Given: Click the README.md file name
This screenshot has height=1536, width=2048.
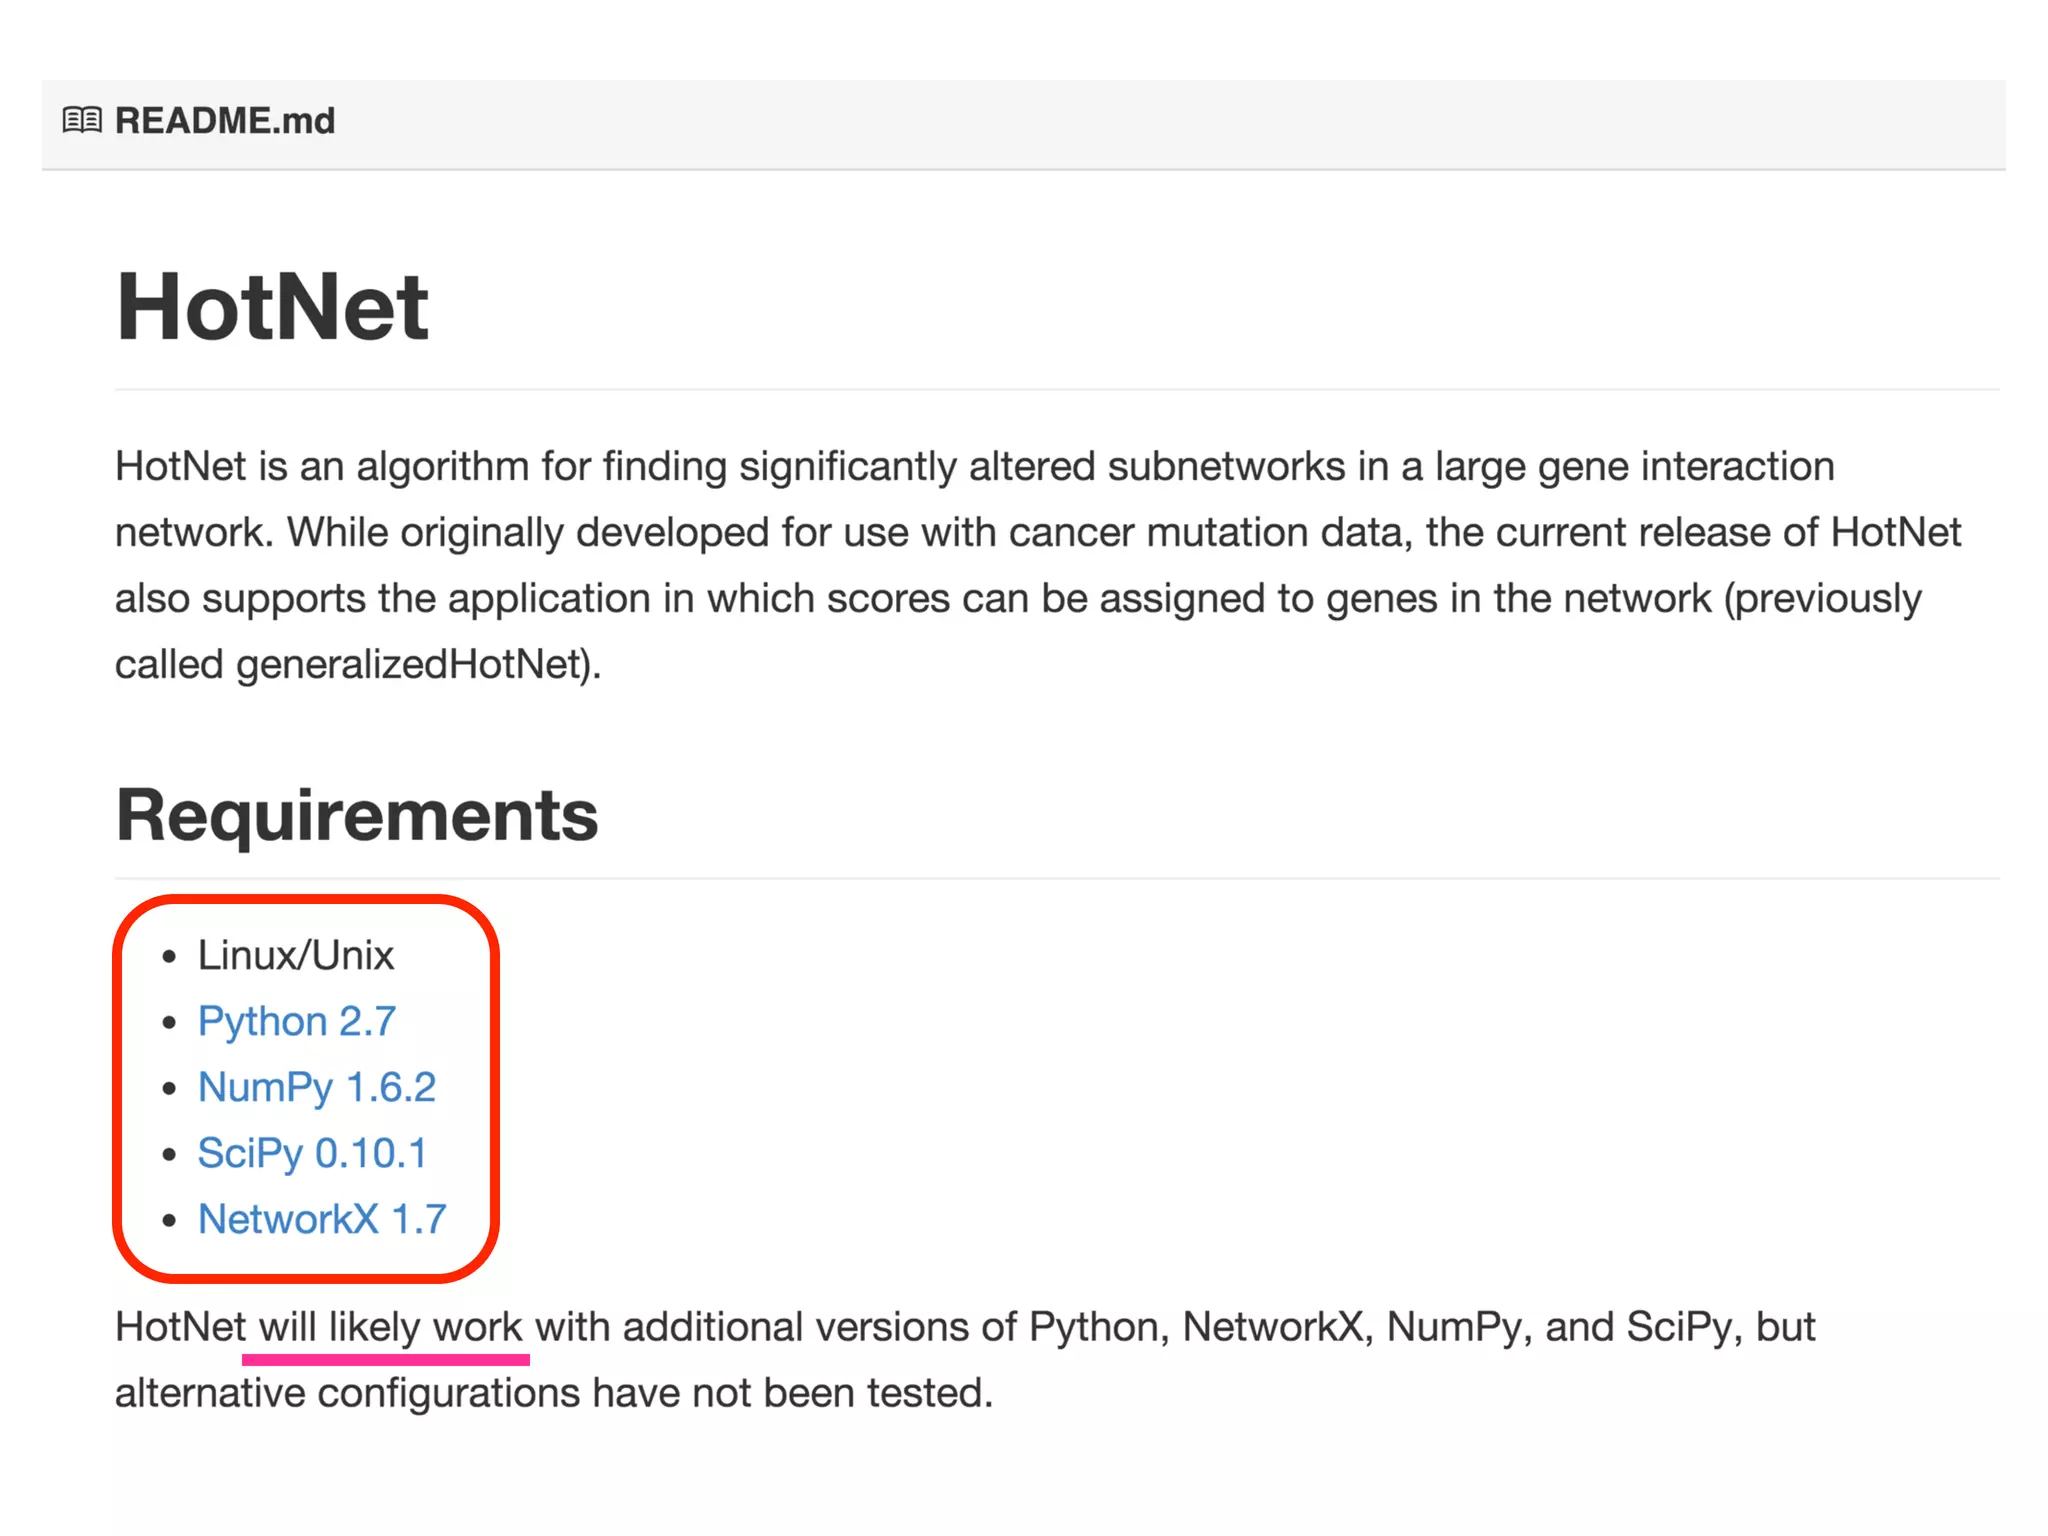Looking at the screenshot, I should (x=225, y=121).
